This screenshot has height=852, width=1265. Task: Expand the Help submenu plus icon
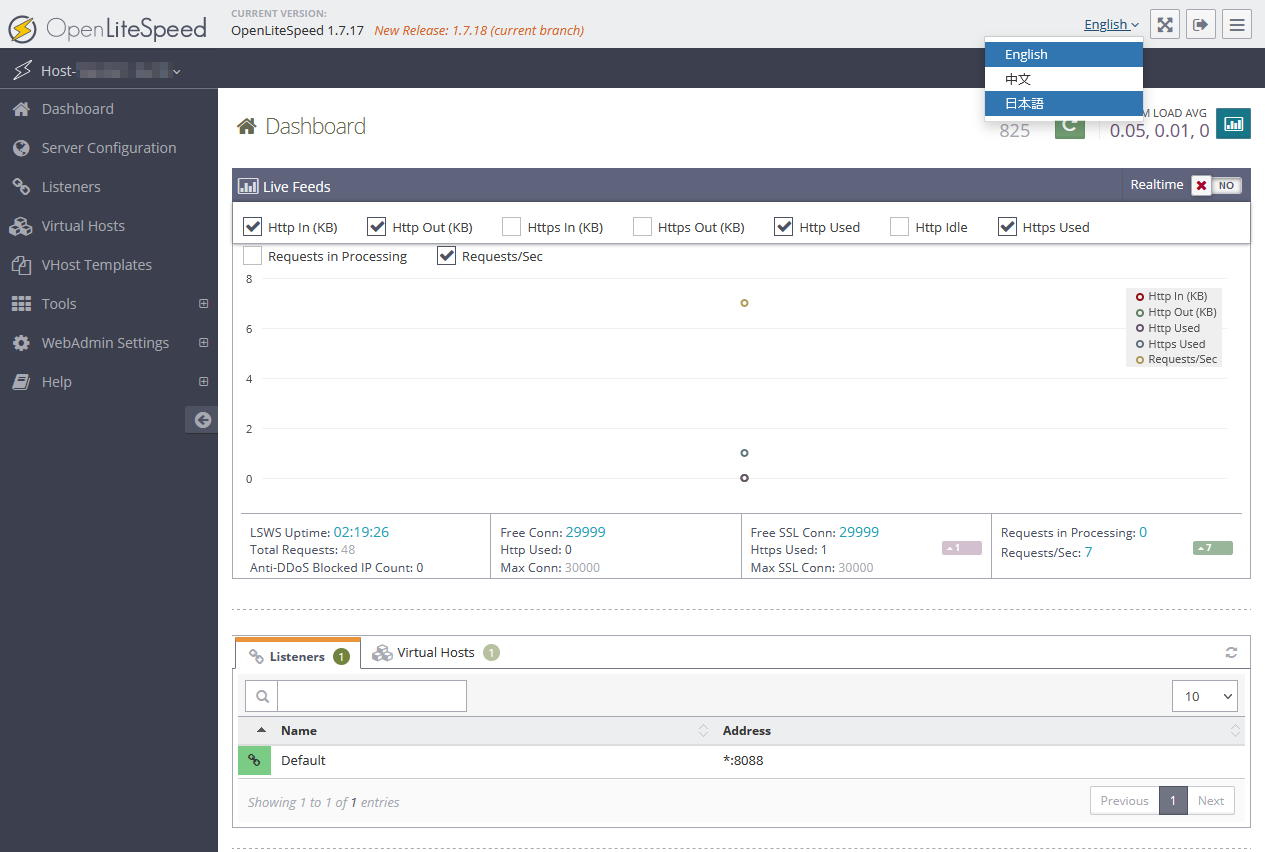(204, 382)
